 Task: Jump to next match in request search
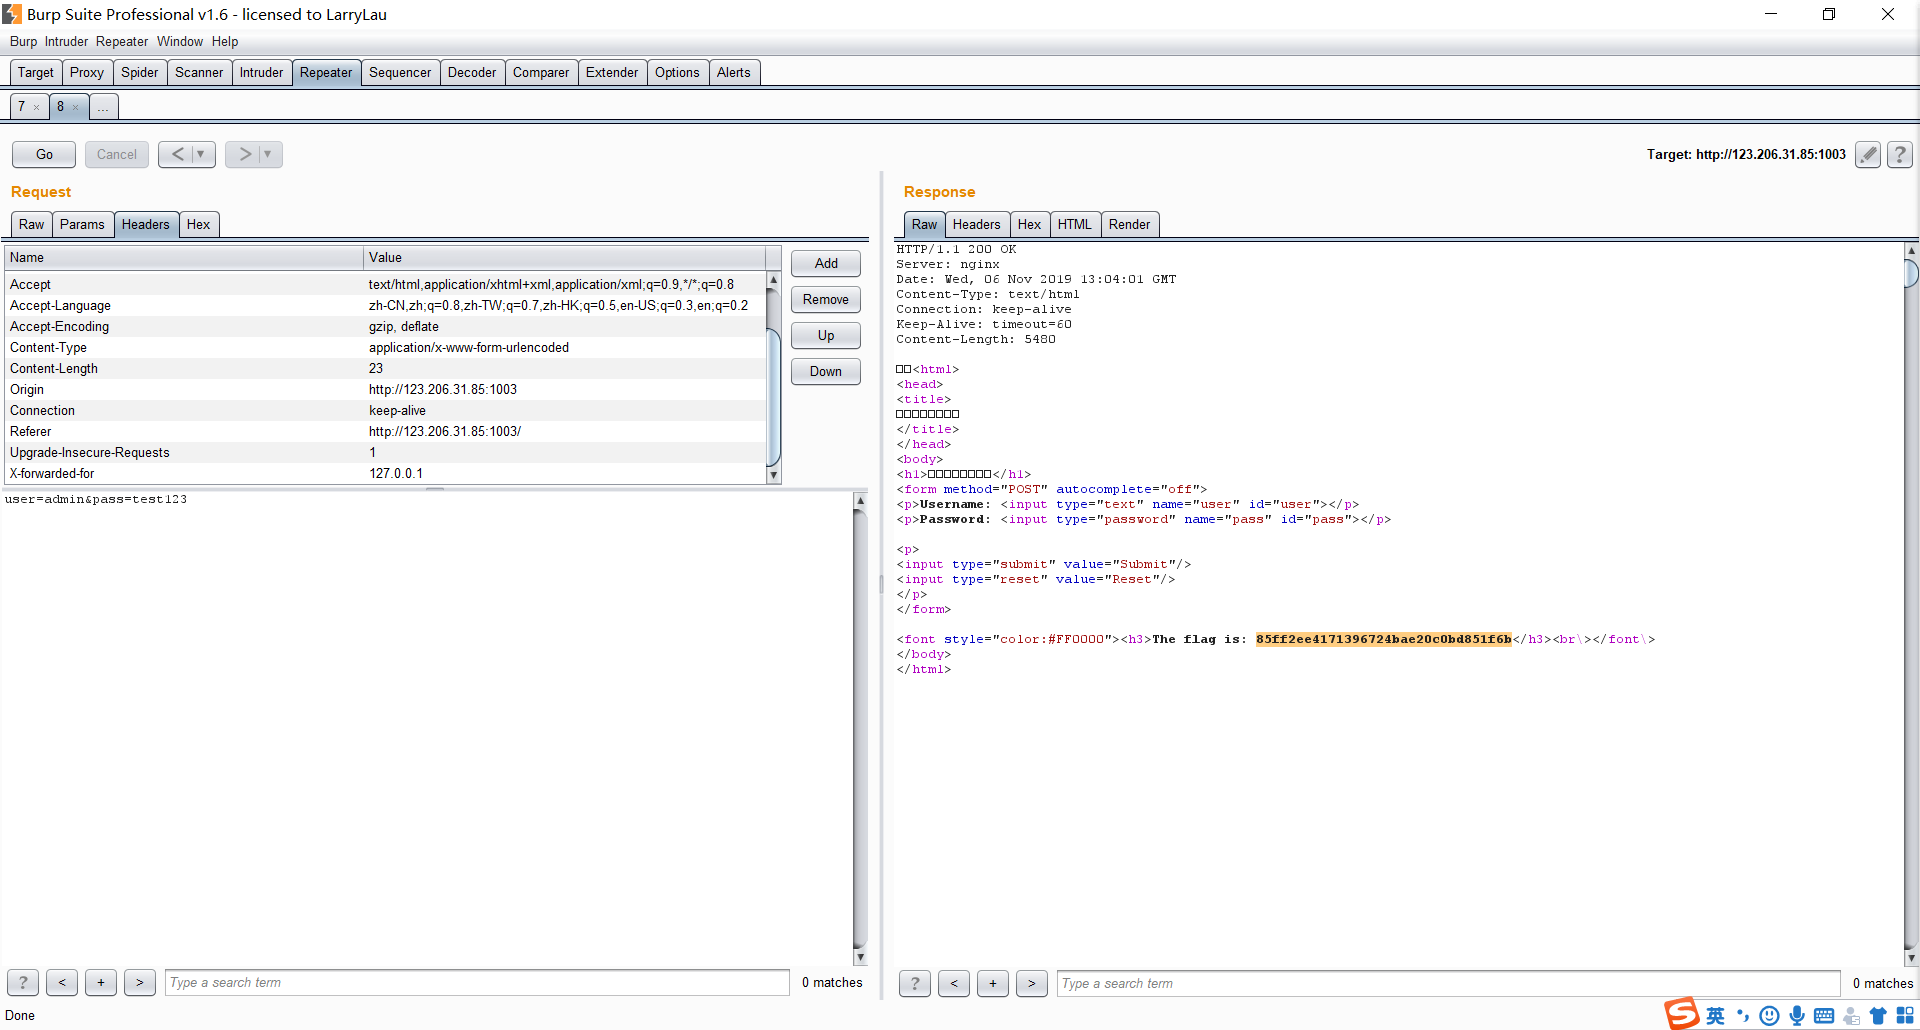(x=140, y=983)
